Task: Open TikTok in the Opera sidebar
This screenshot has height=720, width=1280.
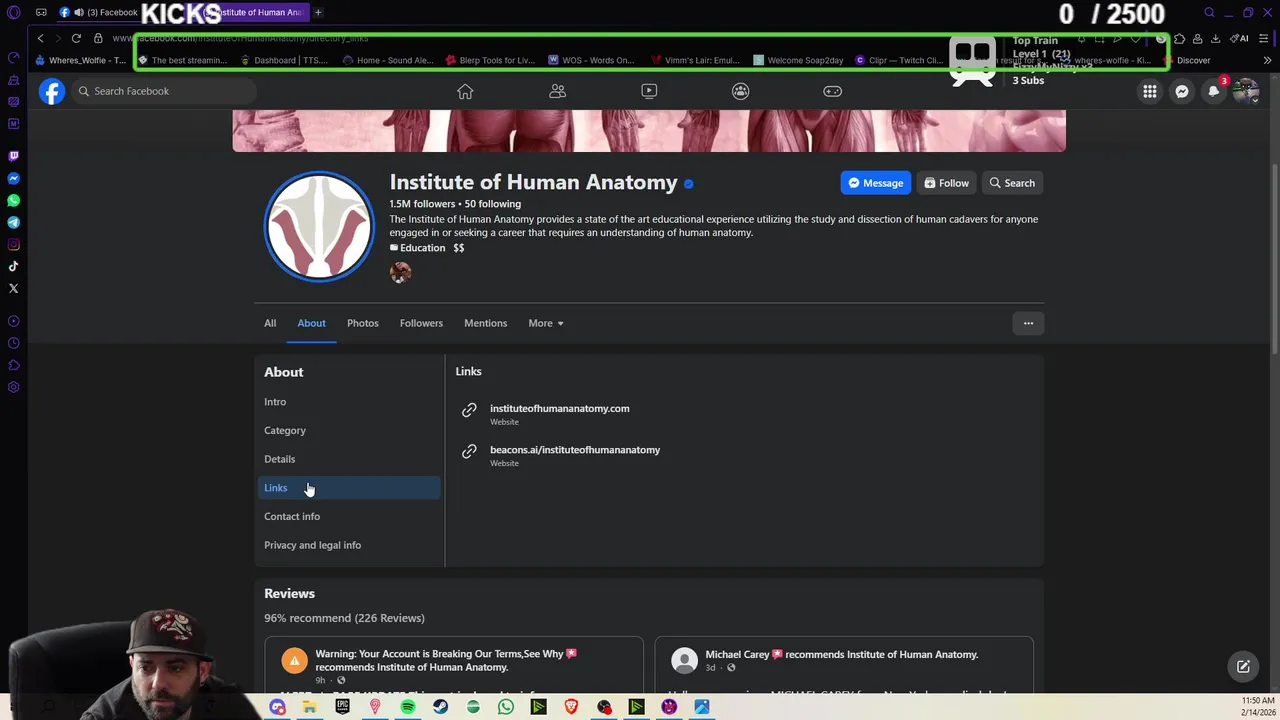Action: point(13,266)
